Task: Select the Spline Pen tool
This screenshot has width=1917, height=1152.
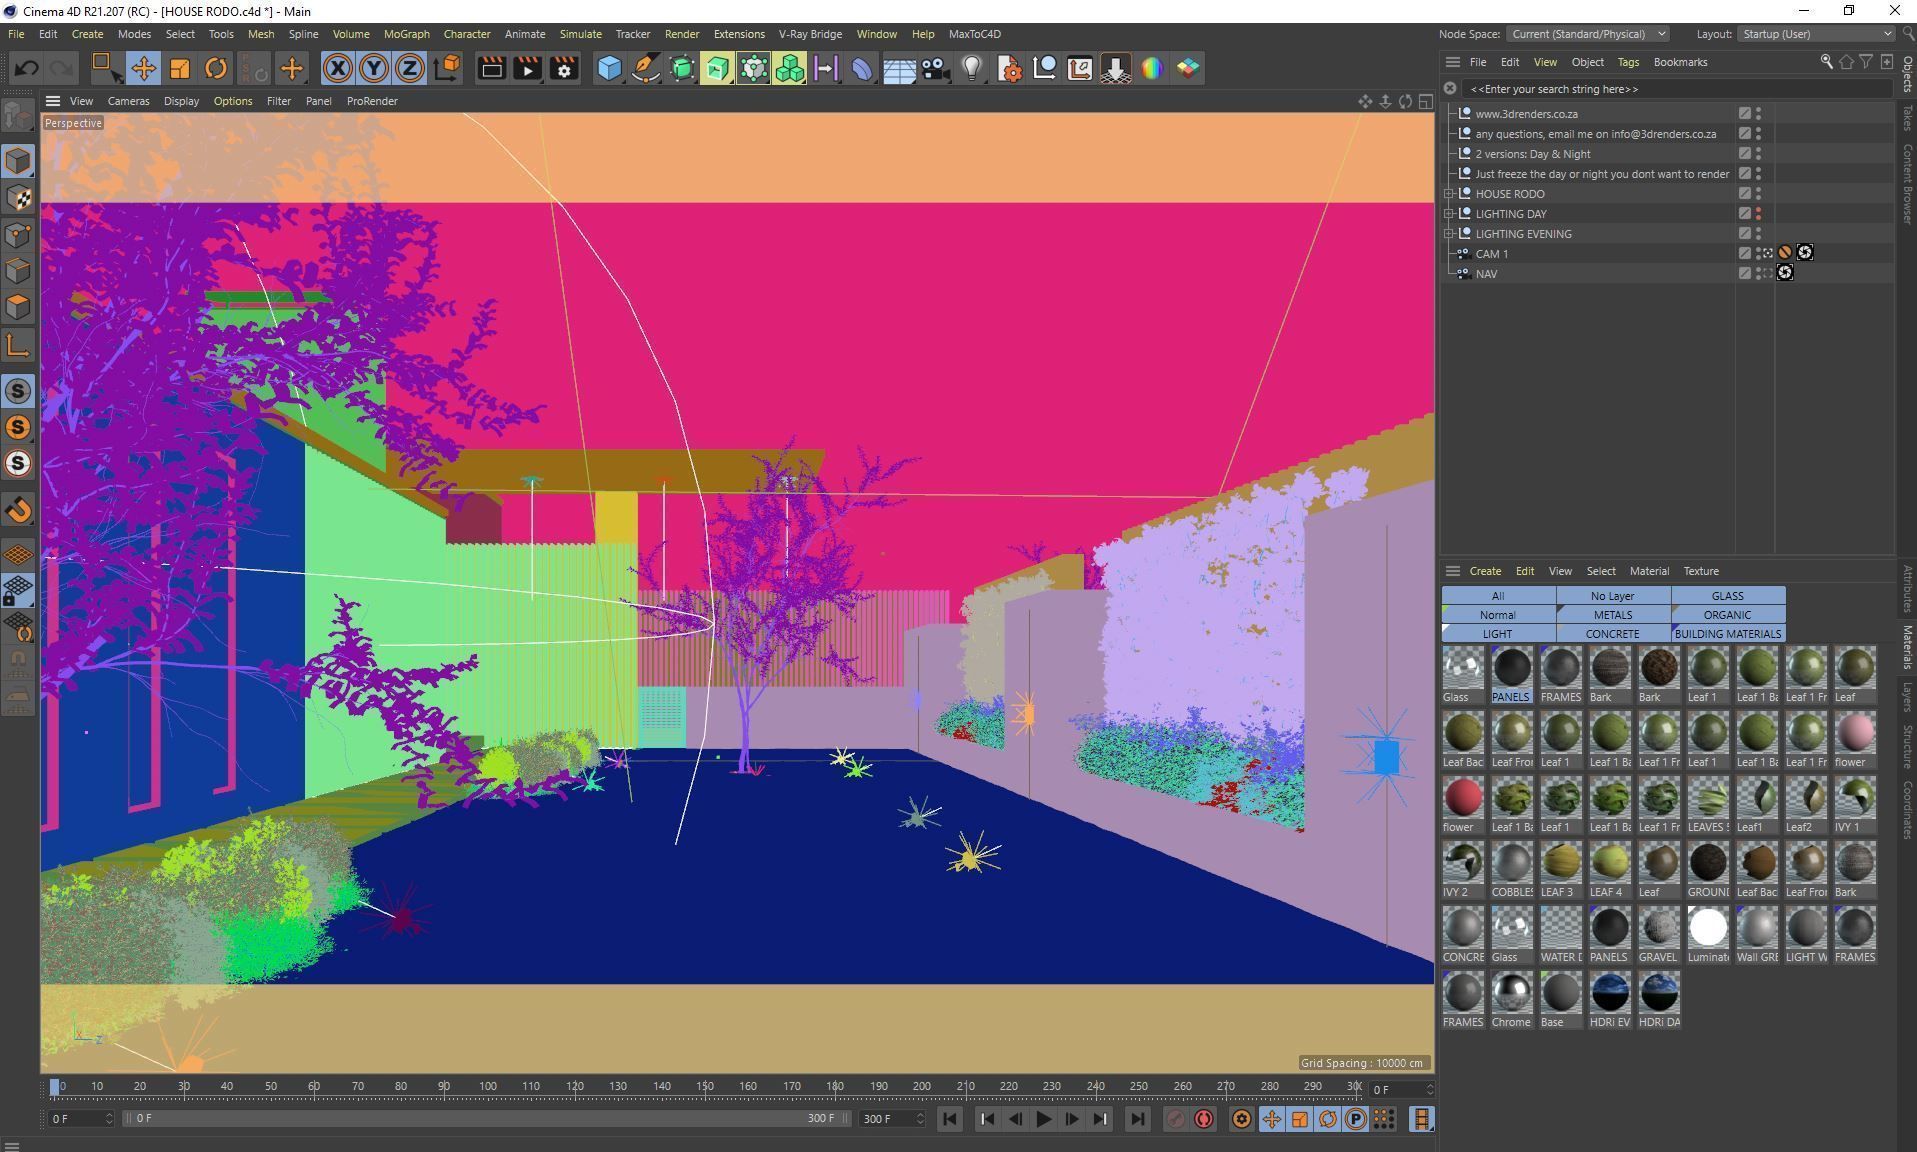Action: point(646,68)
